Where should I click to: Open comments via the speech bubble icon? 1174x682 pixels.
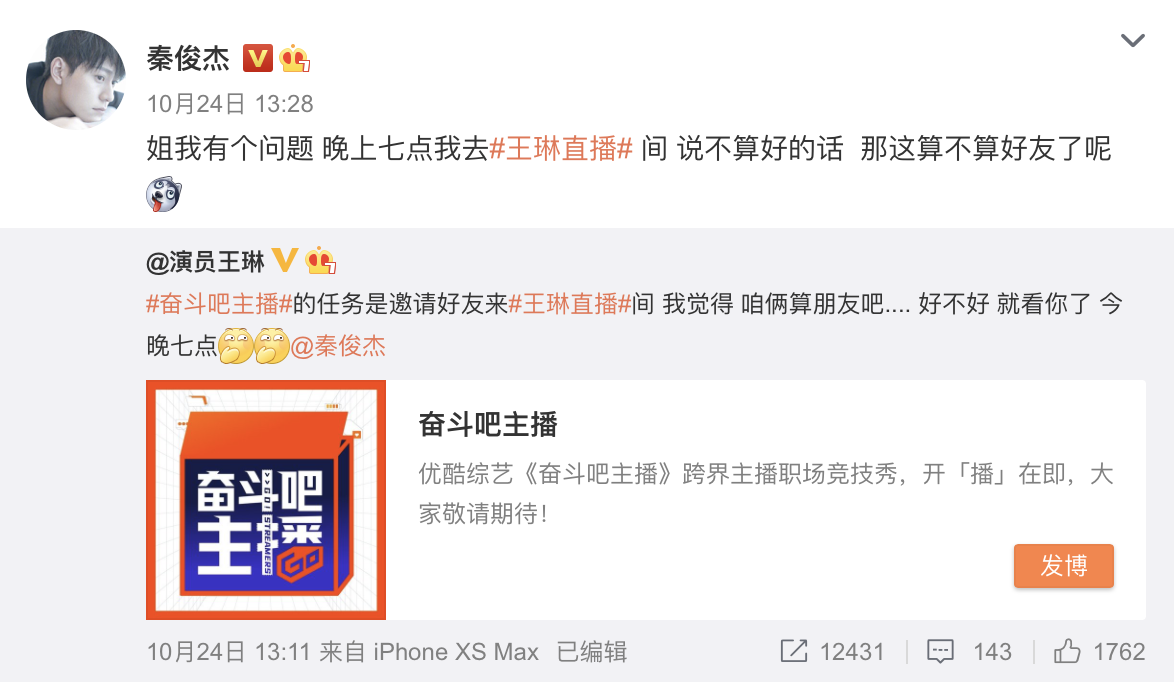point(940,651)
